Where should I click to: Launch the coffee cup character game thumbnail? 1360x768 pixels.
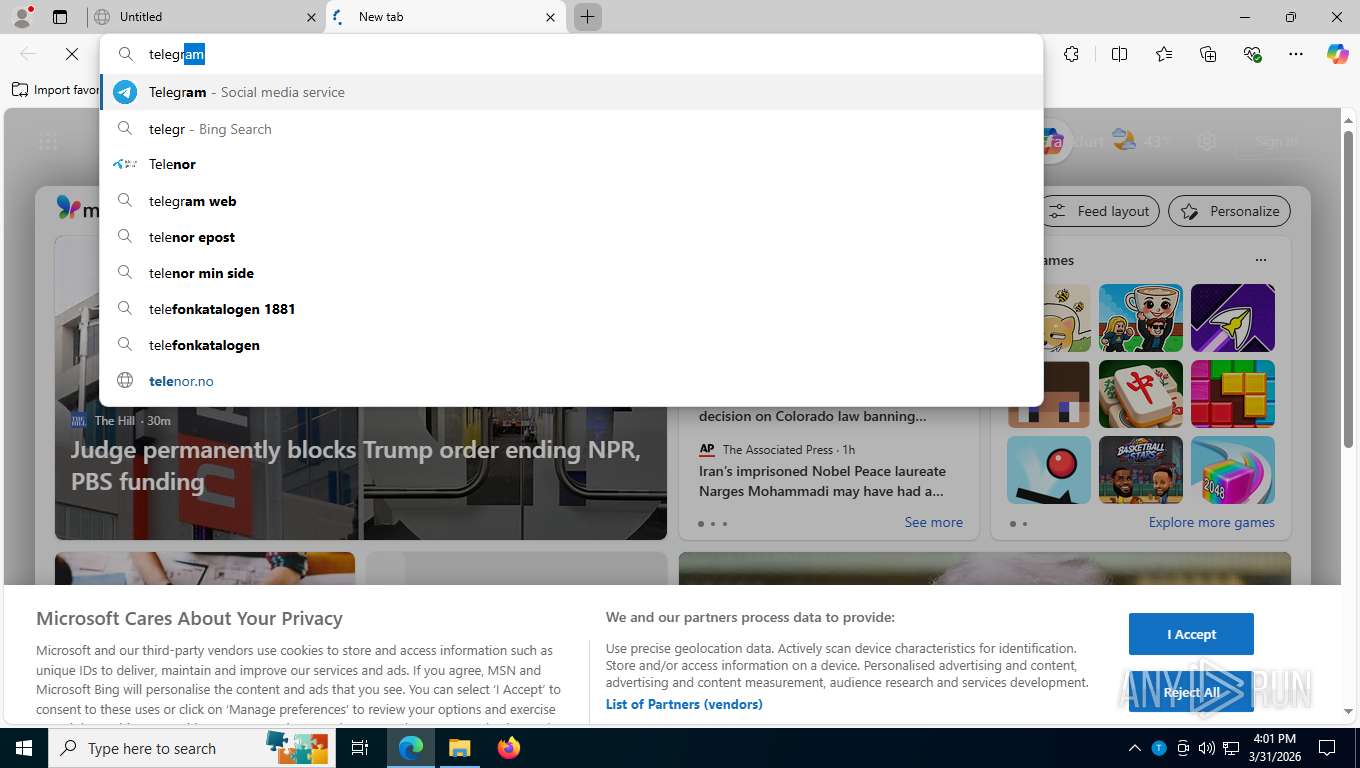[x=1141, y=318]
